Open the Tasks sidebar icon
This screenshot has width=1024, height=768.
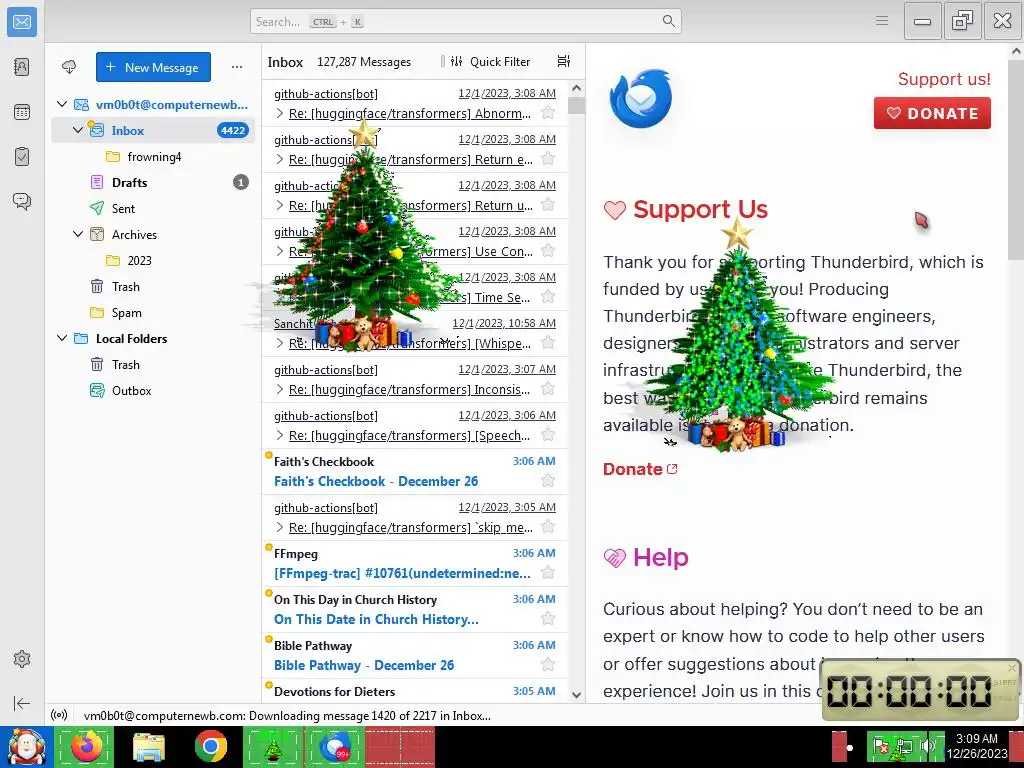tap(22, 157)
